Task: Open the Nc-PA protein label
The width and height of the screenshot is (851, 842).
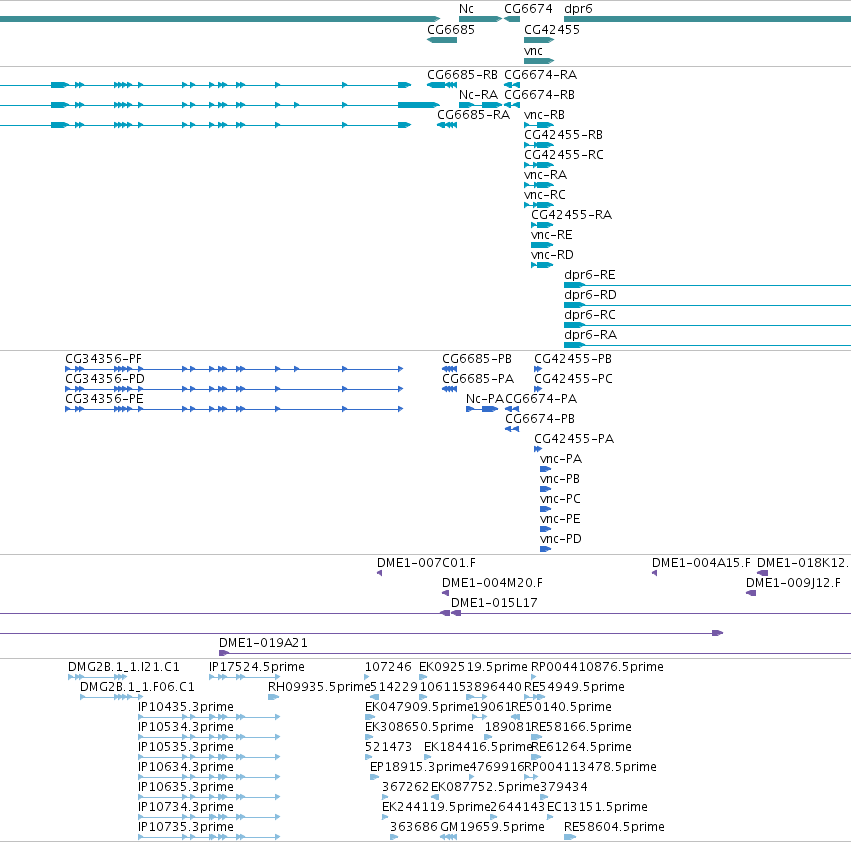Action: tap(485, 398)
